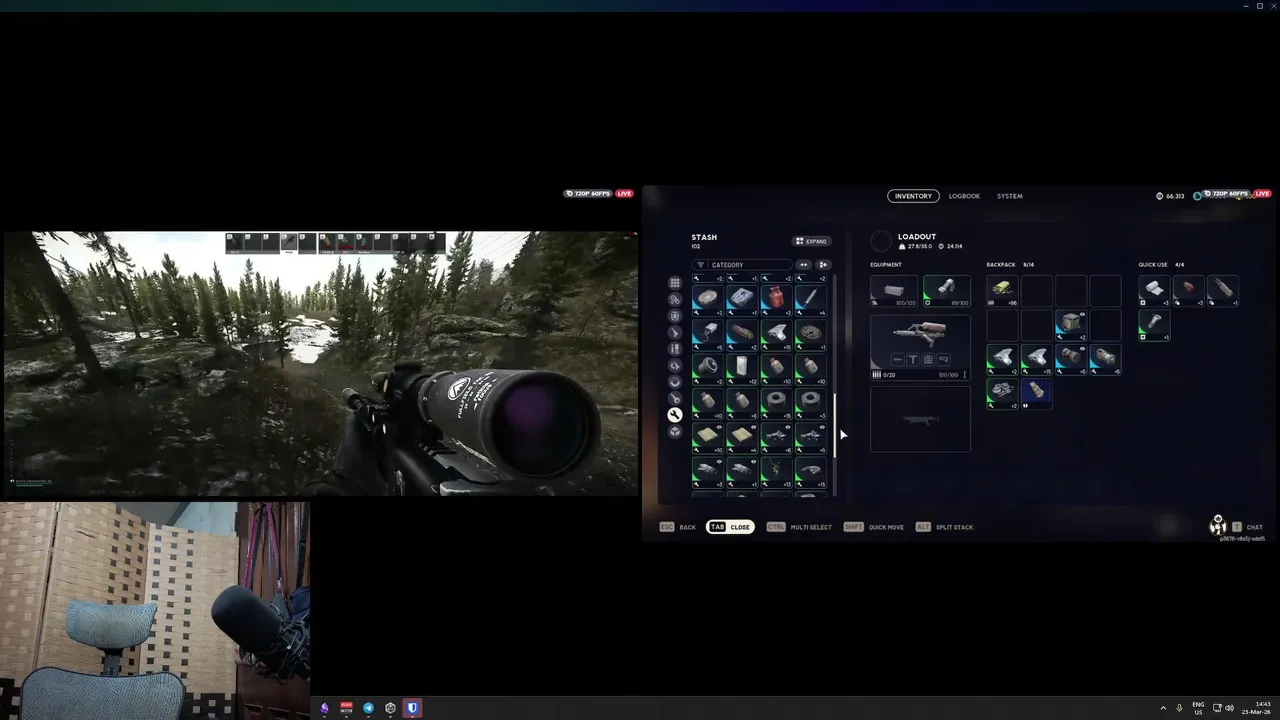
Task: Select the ammo magazine category in stash sidebar
Action: click(675, 349)
